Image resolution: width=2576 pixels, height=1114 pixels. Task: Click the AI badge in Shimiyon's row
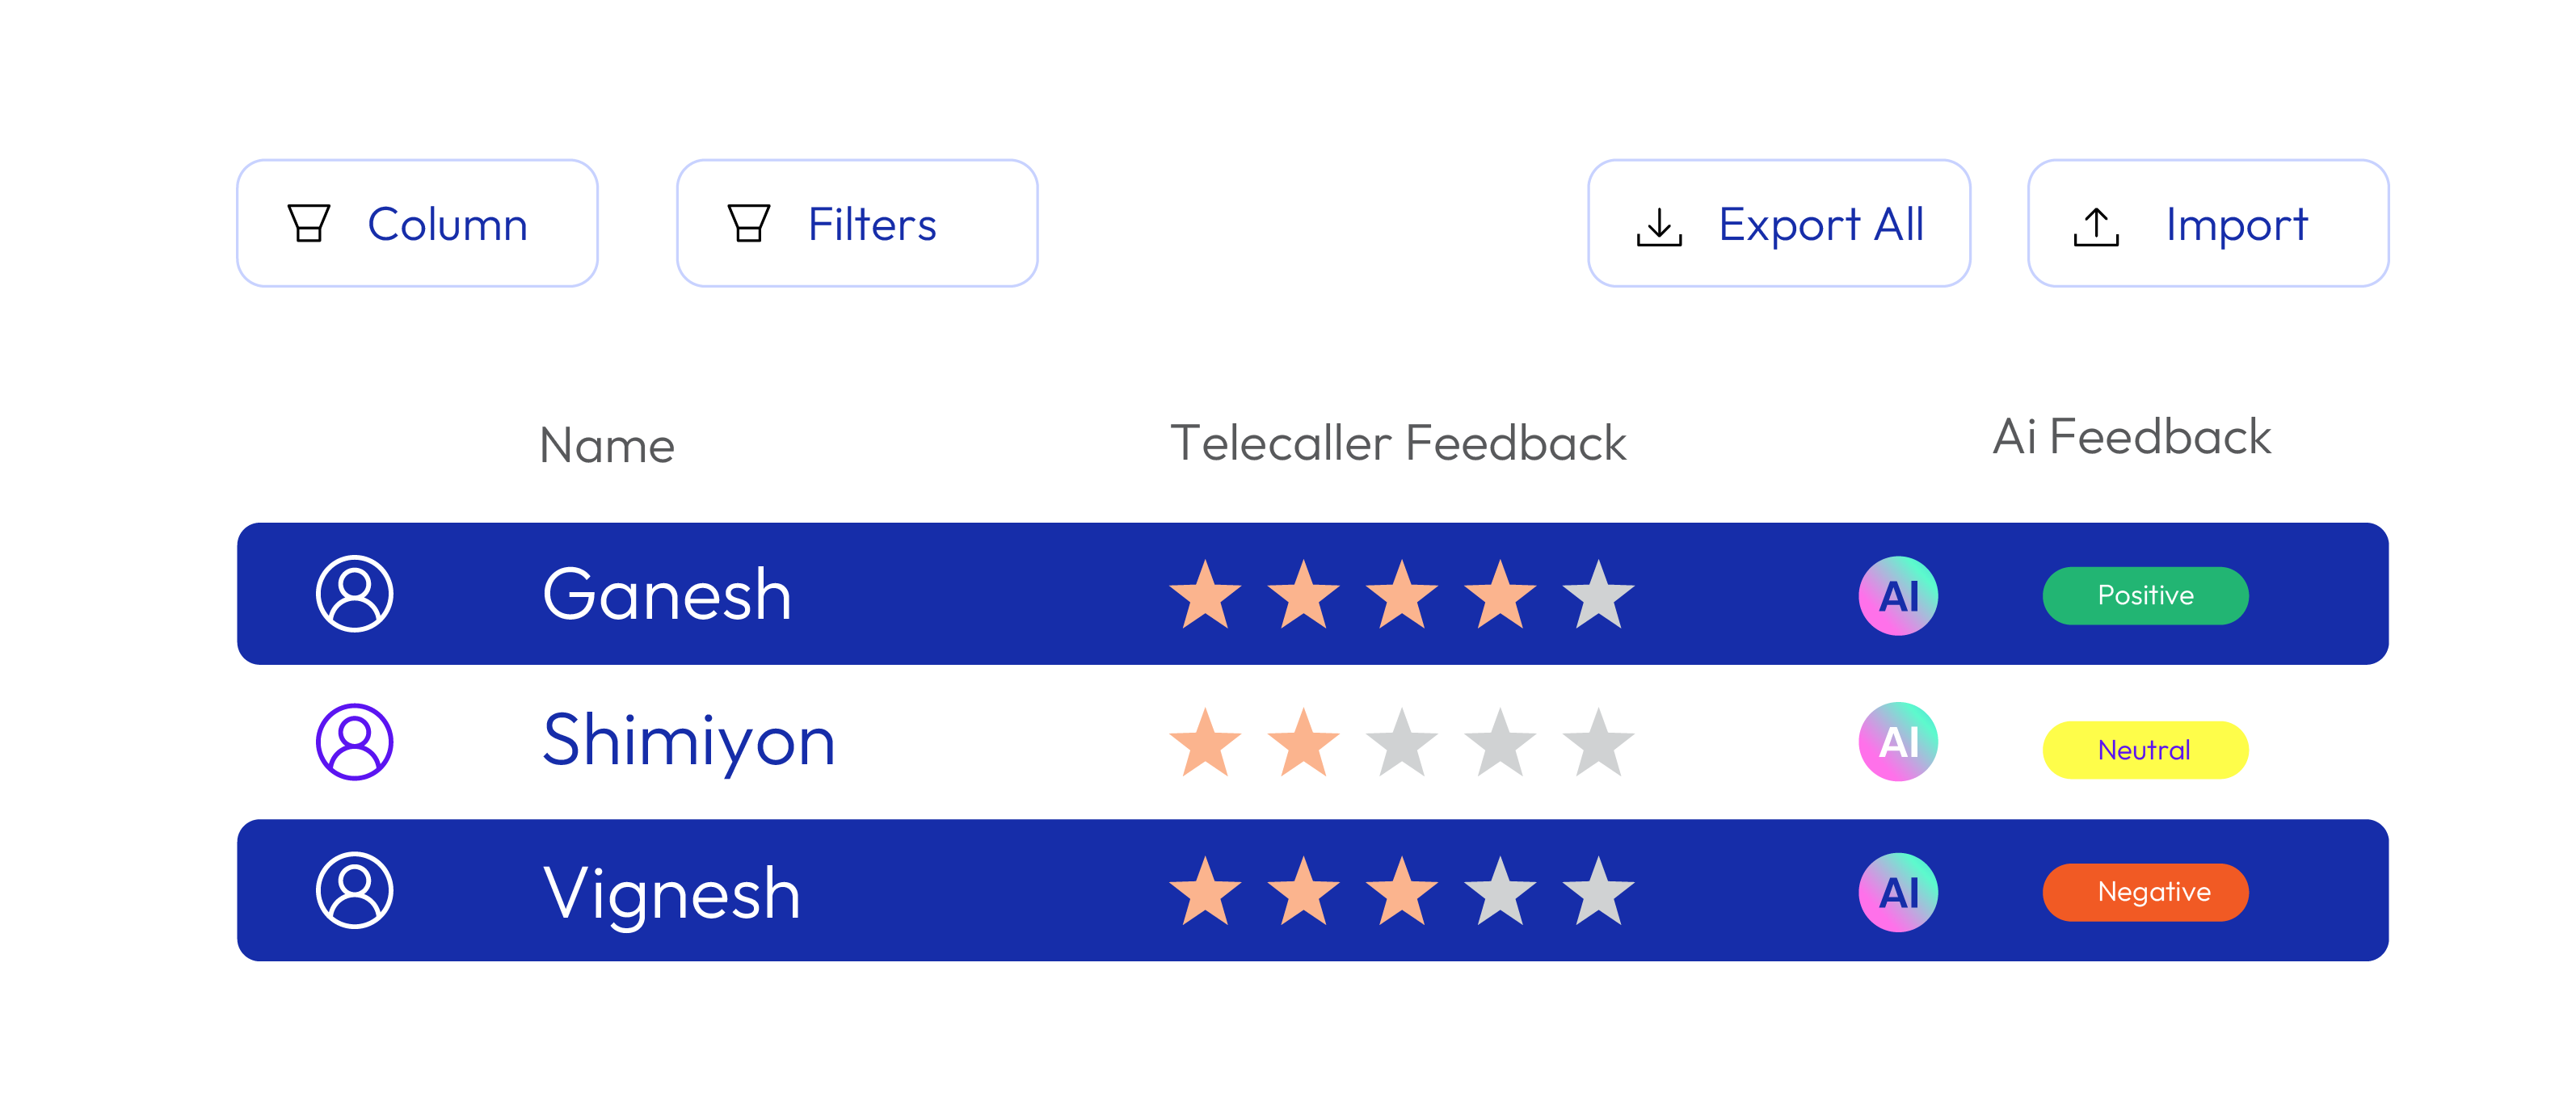point(1898,742)
